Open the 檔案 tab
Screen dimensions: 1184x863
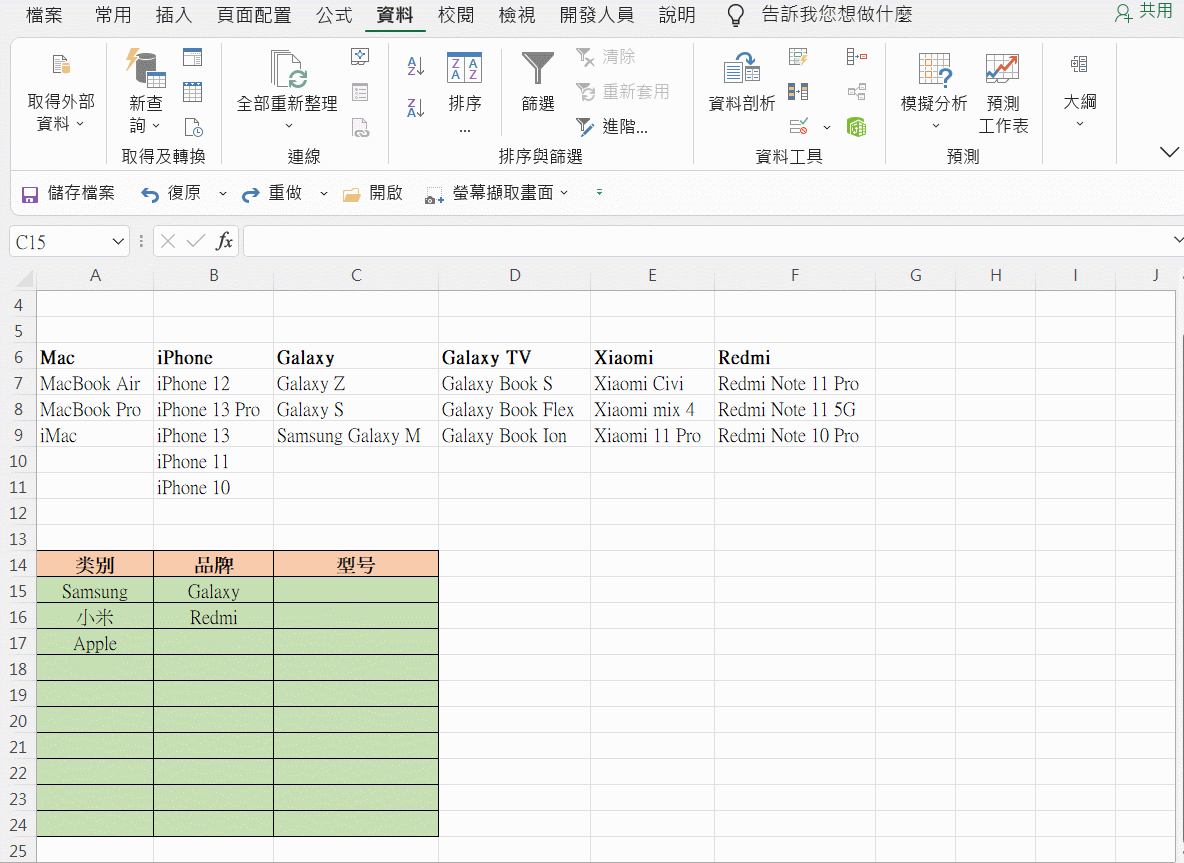(44, 15)
